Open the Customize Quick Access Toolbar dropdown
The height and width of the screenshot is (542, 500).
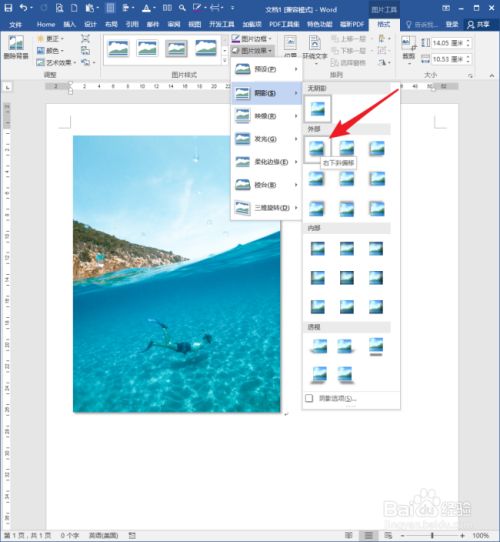pyautogui.click(x=232, y=8)
